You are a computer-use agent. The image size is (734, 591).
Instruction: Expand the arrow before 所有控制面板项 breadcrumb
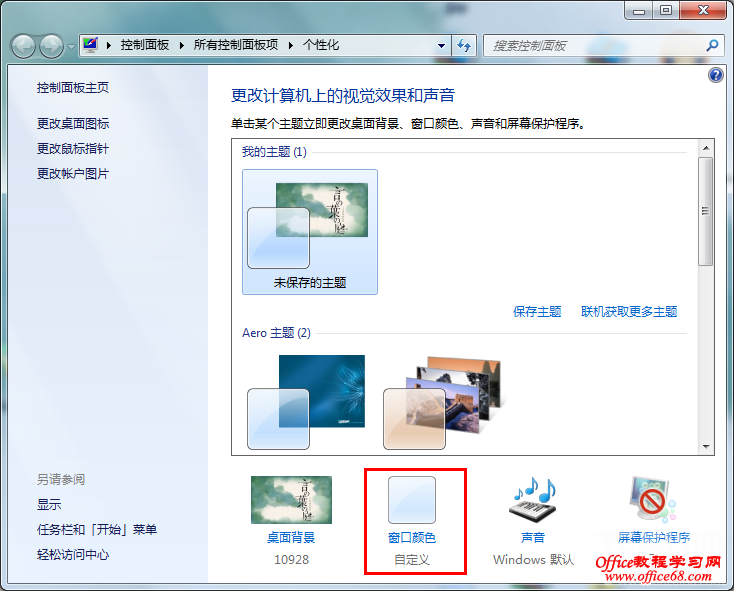click(x=182, y=45)
